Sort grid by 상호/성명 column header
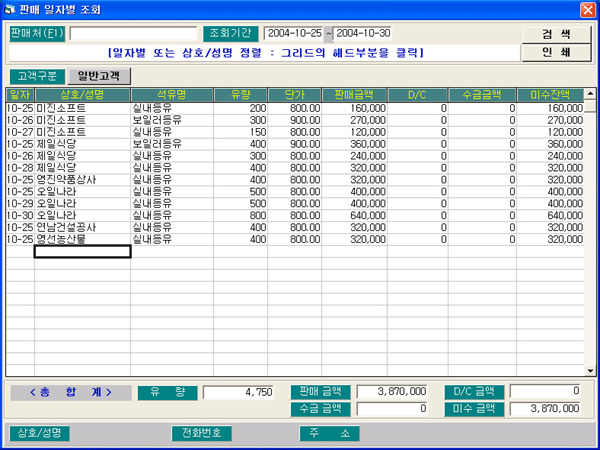Image resolution: width=600 pixels, height=450 pixels. pos(82,95)
